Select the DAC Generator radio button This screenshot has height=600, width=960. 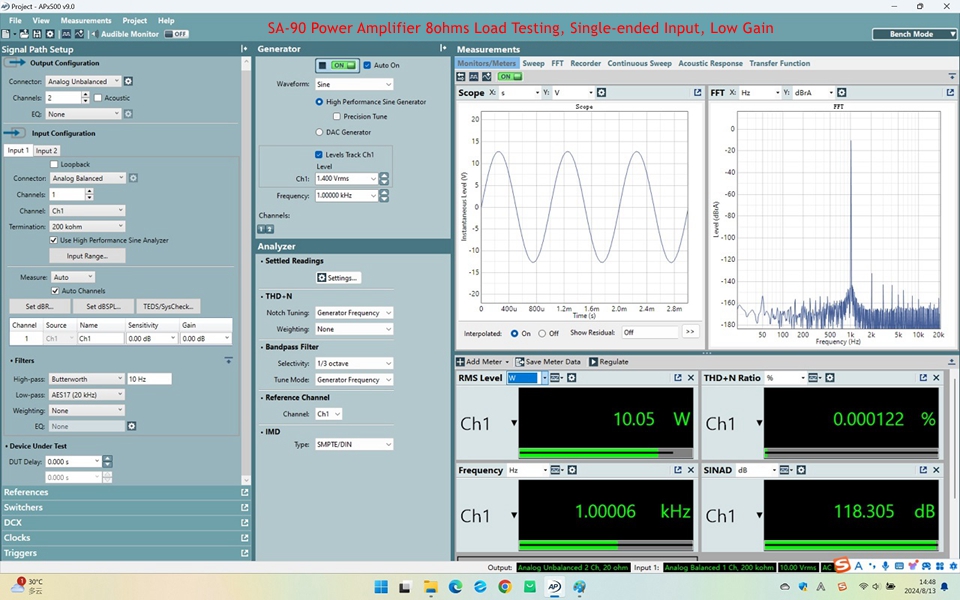coord(319,132)
